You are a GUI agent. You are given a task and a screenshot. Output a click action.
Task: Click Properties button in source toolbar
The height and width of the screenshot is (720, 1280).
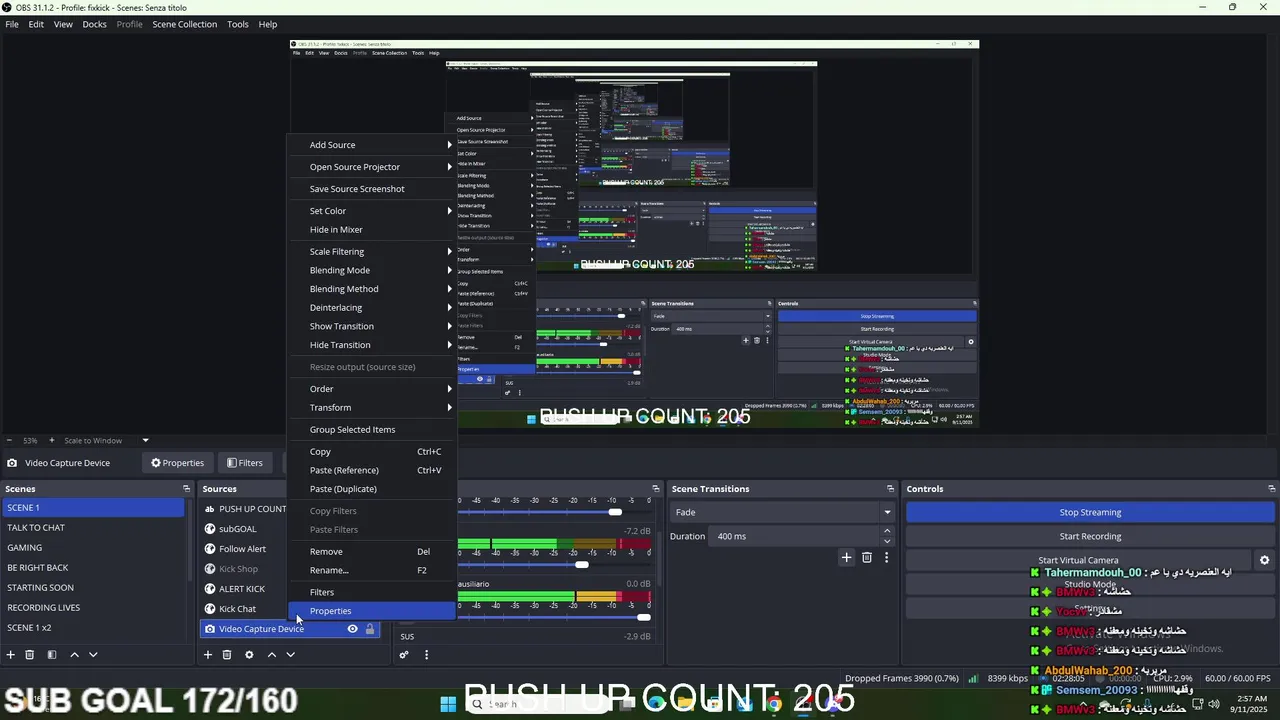[177, 463]
